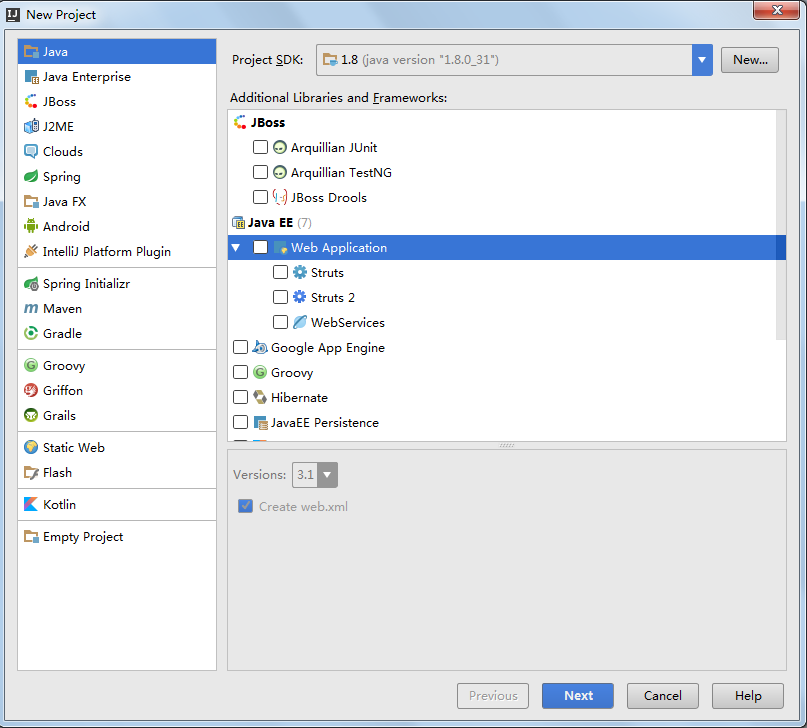Select the IntelliJ Platform Plugin icon
The width and height of the screenshot is (807, 728).
(x=31, y=252)
